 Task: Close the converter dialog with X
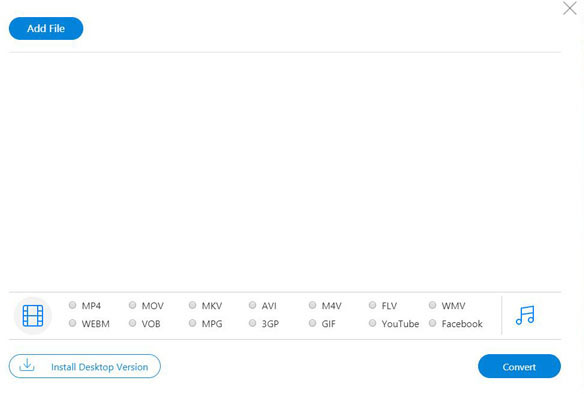[569, 8]
